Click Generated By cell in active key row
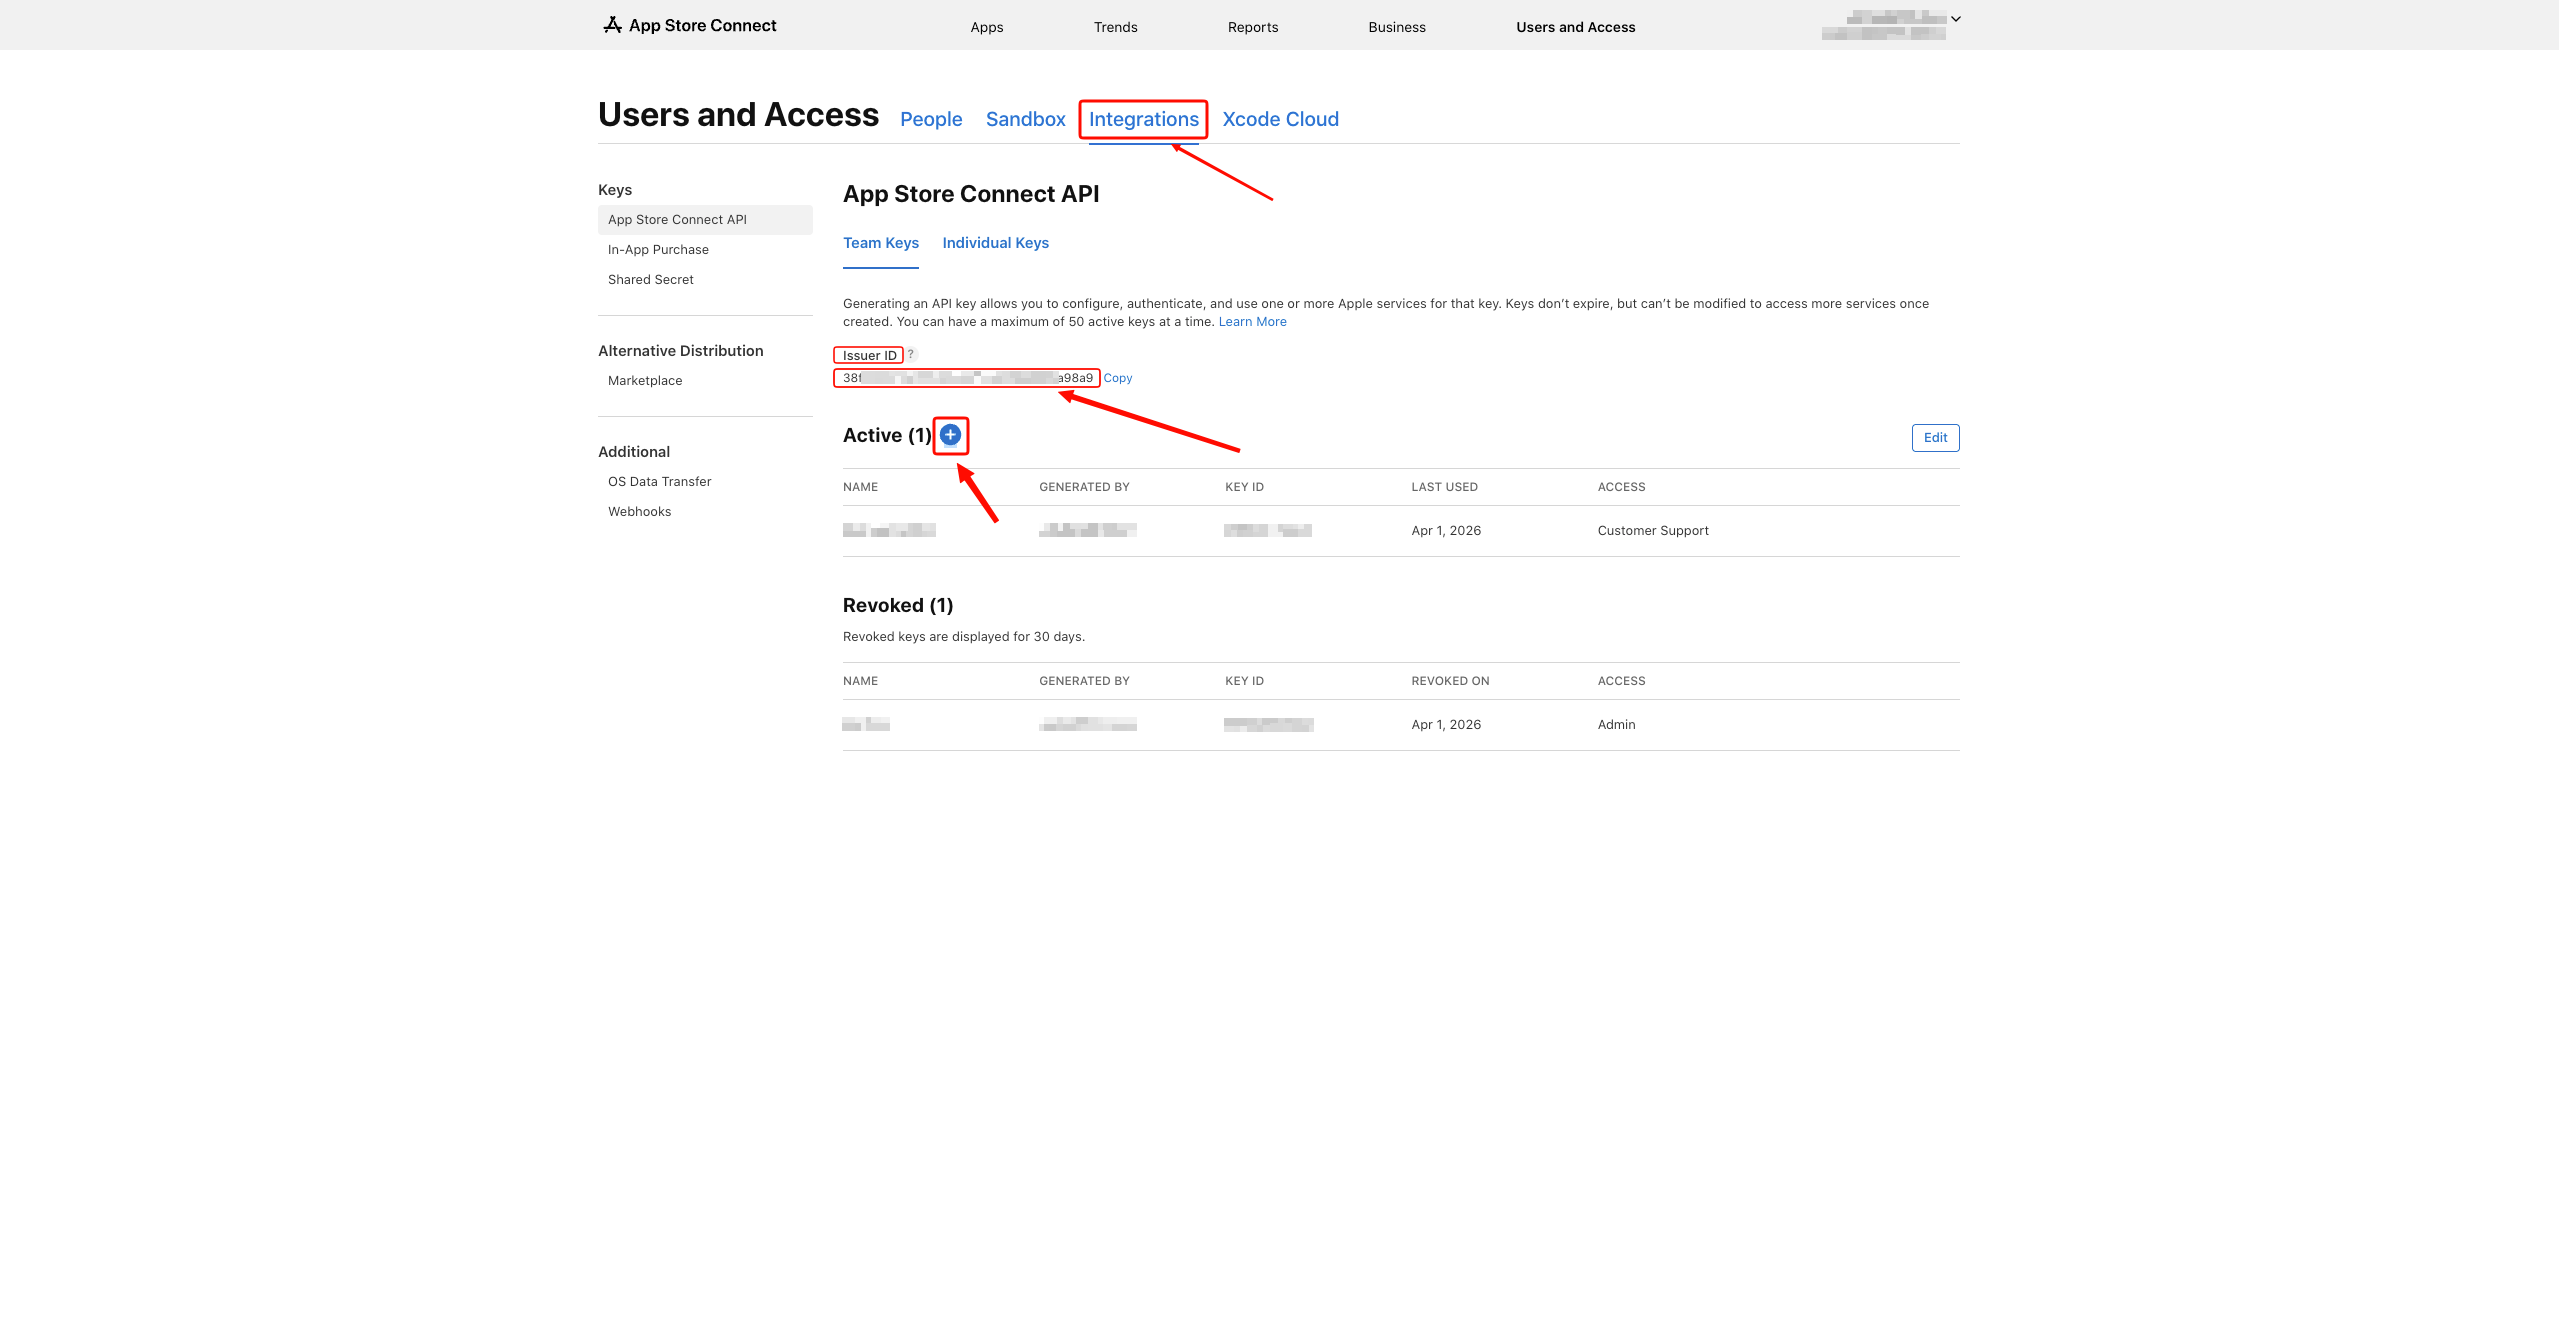 [x=1088, y=531]
